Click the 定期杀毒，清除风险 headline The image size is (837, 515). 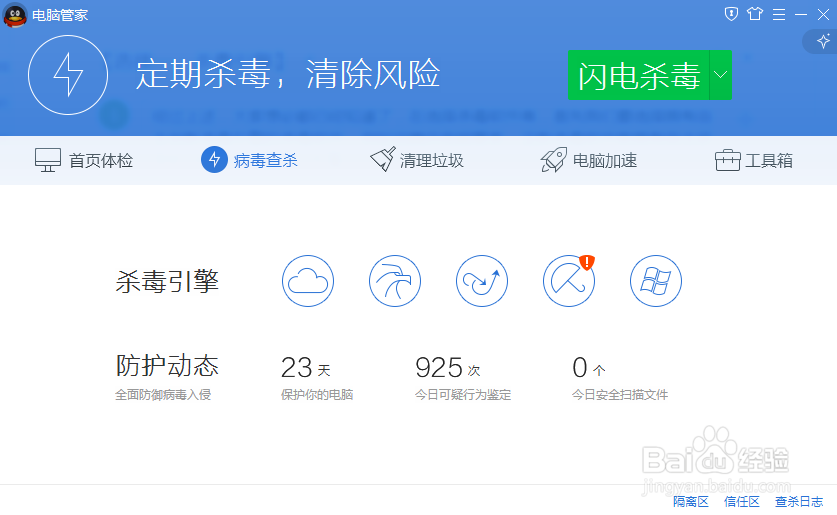tap(288, 74)
